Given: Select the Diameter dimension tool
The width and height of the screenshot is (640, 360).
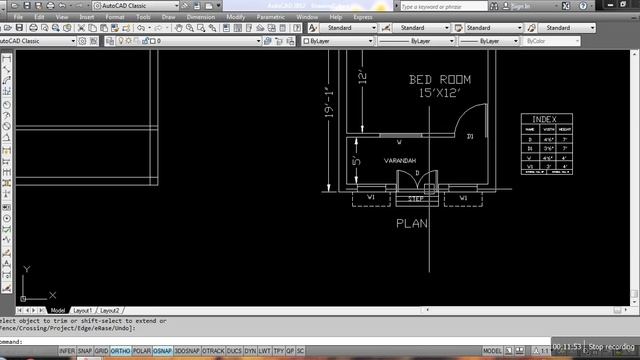Looking at the screenshot, I should (7, 127).
